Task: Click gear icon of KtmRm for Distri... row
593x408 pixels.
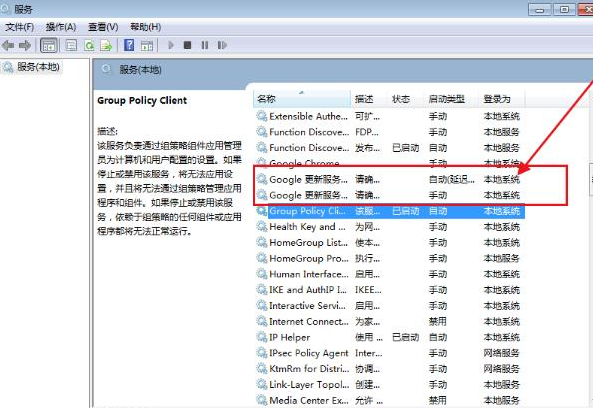Action: [261, 369]
